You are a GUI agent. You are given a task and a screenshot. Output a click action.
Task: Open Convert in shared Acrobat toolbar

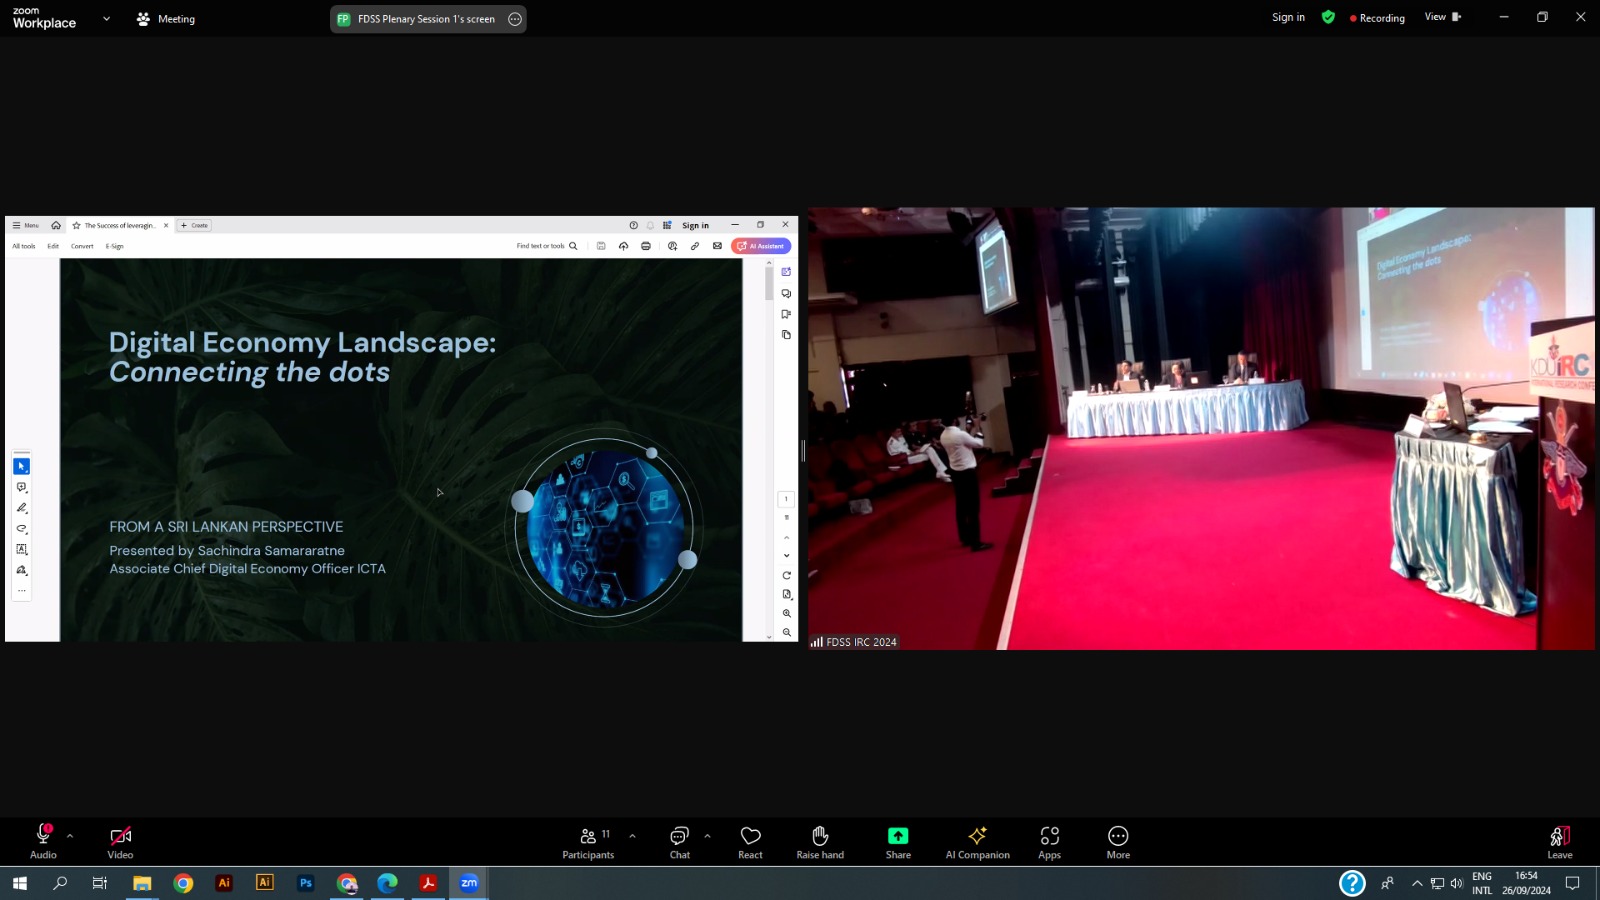(x=82, y=246)
